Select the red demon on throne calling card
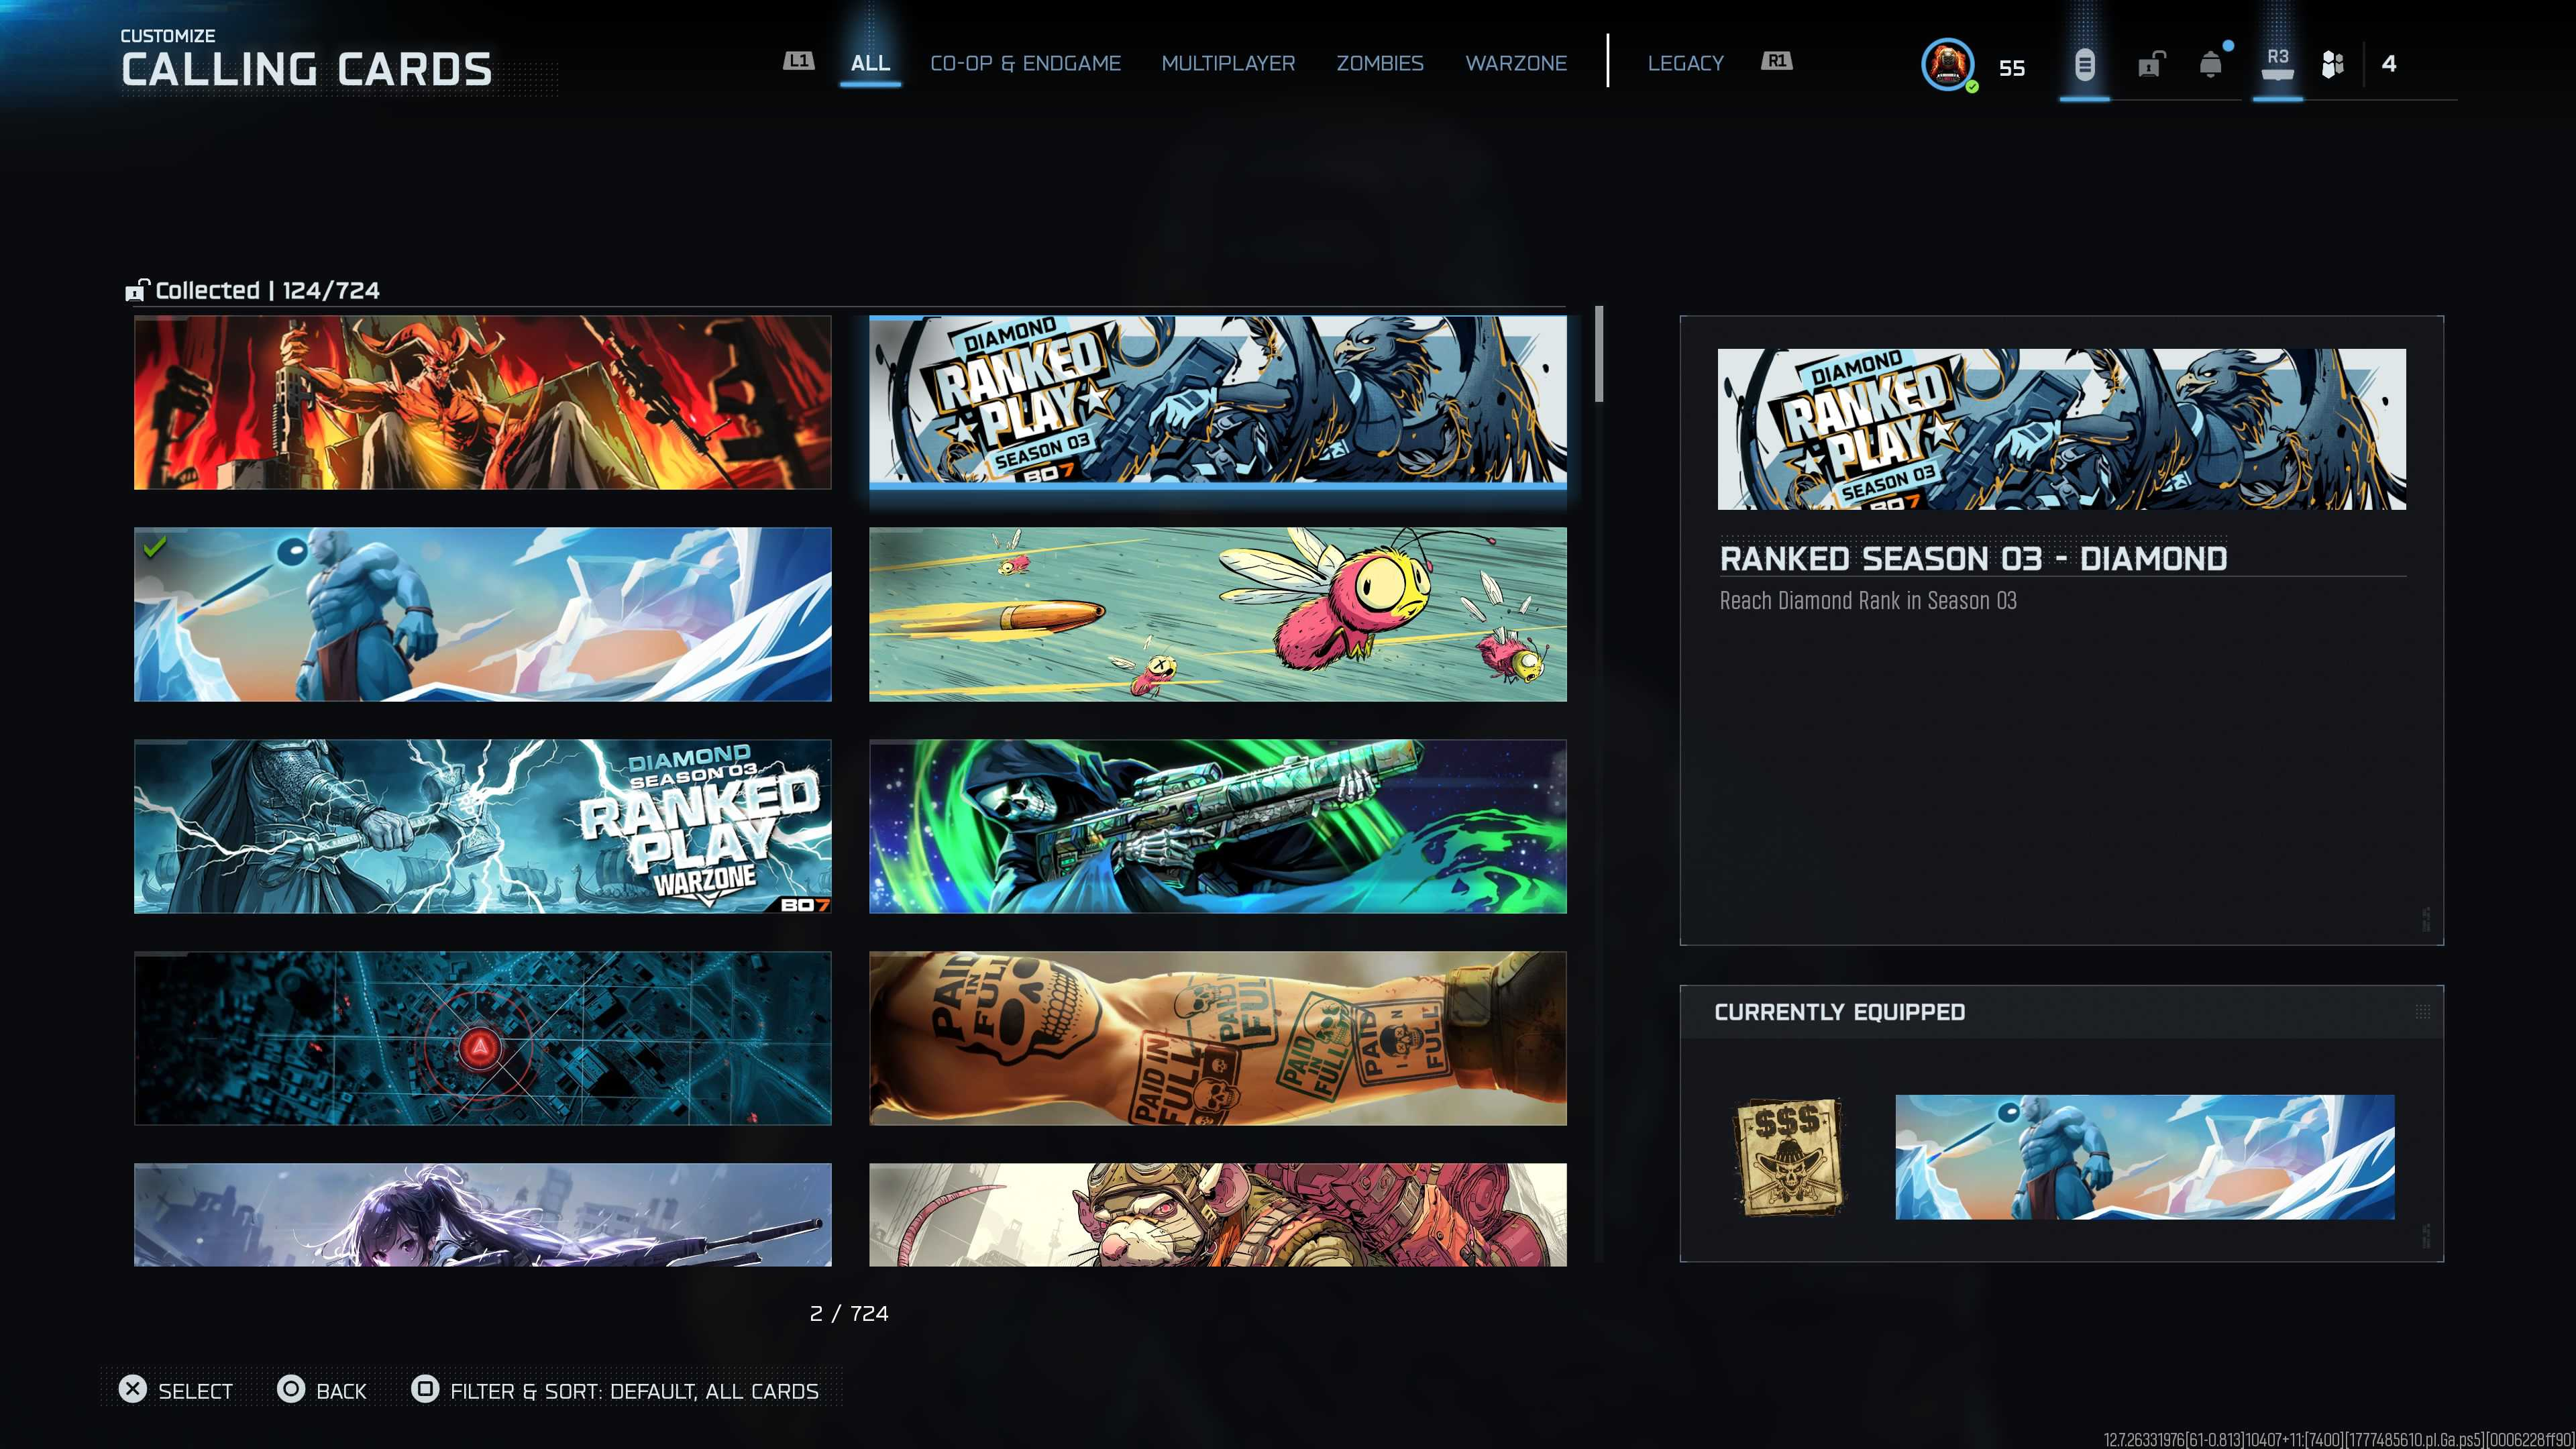 click(x=483, y=403)
